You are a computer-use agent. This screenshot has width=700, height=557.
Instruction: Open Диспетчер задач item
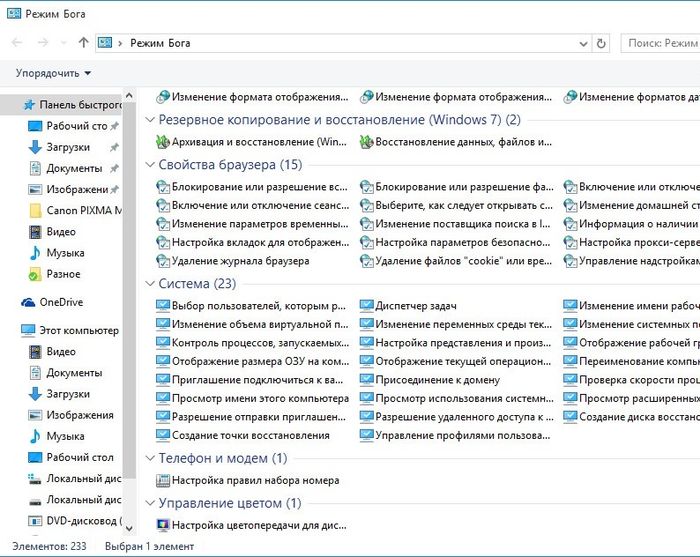(416, 306)
